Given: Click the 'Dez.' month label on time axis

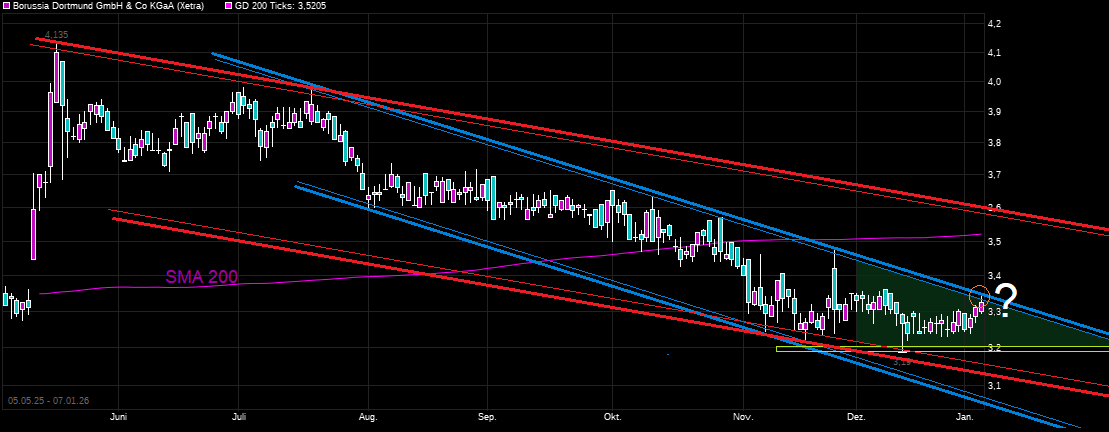Looking at the screenshot, I should 856,416.
